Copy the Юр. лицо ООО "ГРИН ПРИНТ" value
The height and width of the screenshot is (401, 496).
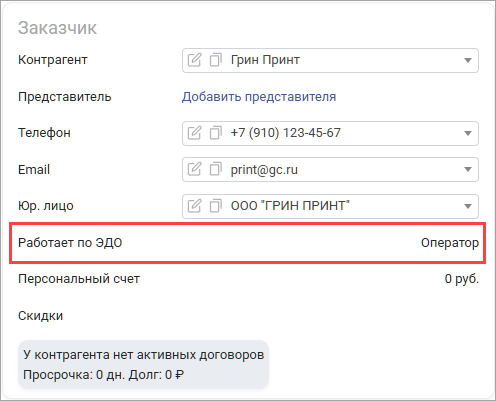(216, 206)
